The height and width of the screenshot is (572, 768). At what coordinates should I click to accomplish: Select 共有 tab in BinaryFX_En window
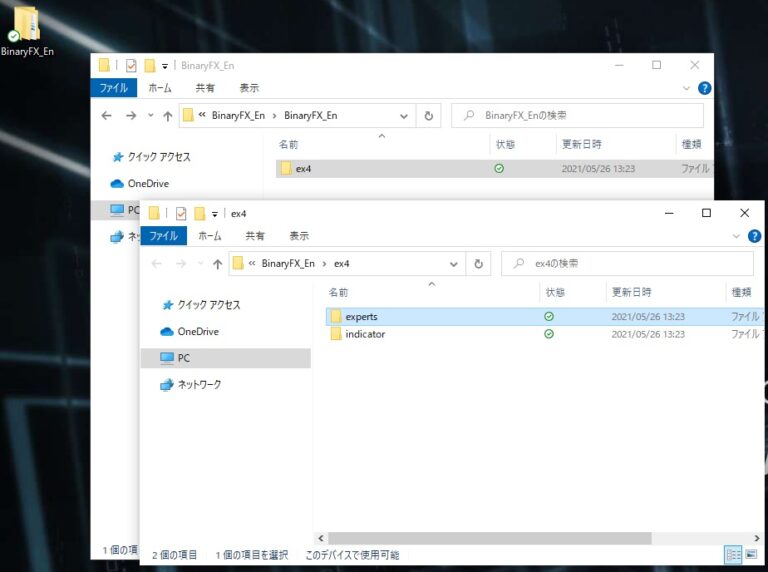tap(206, 88)
